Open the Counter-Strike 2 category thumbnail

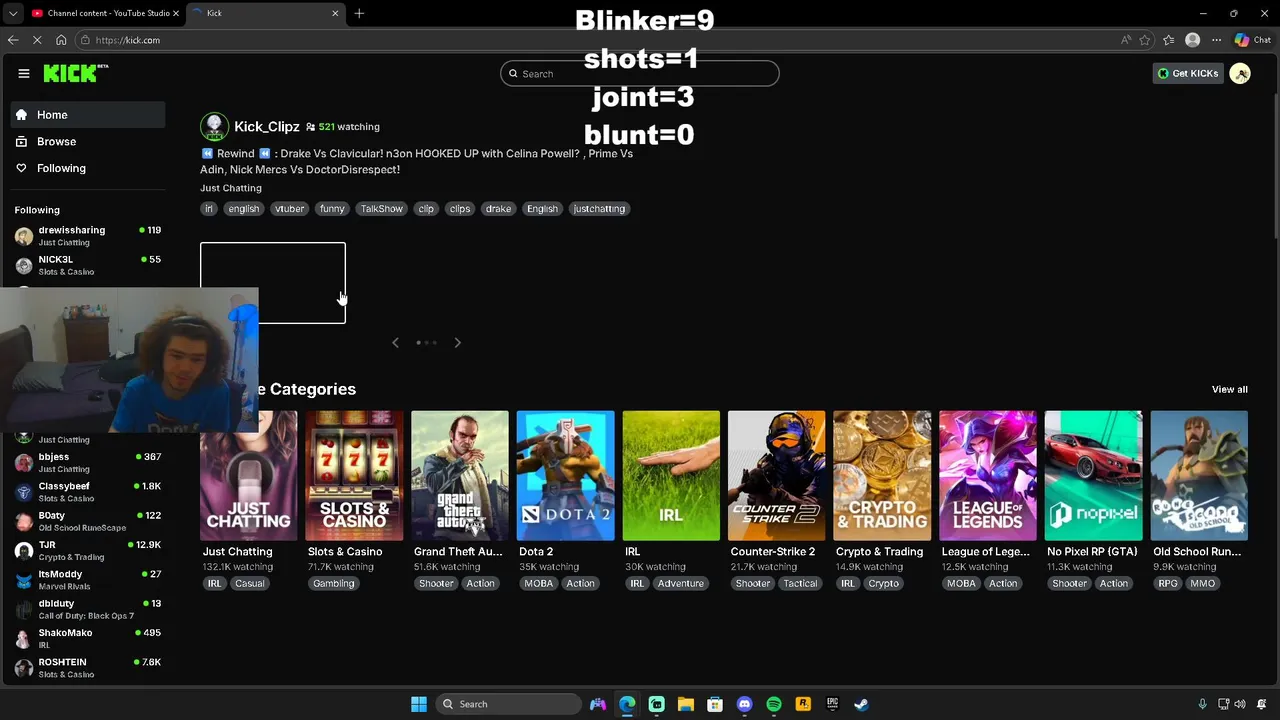(777, 476)
